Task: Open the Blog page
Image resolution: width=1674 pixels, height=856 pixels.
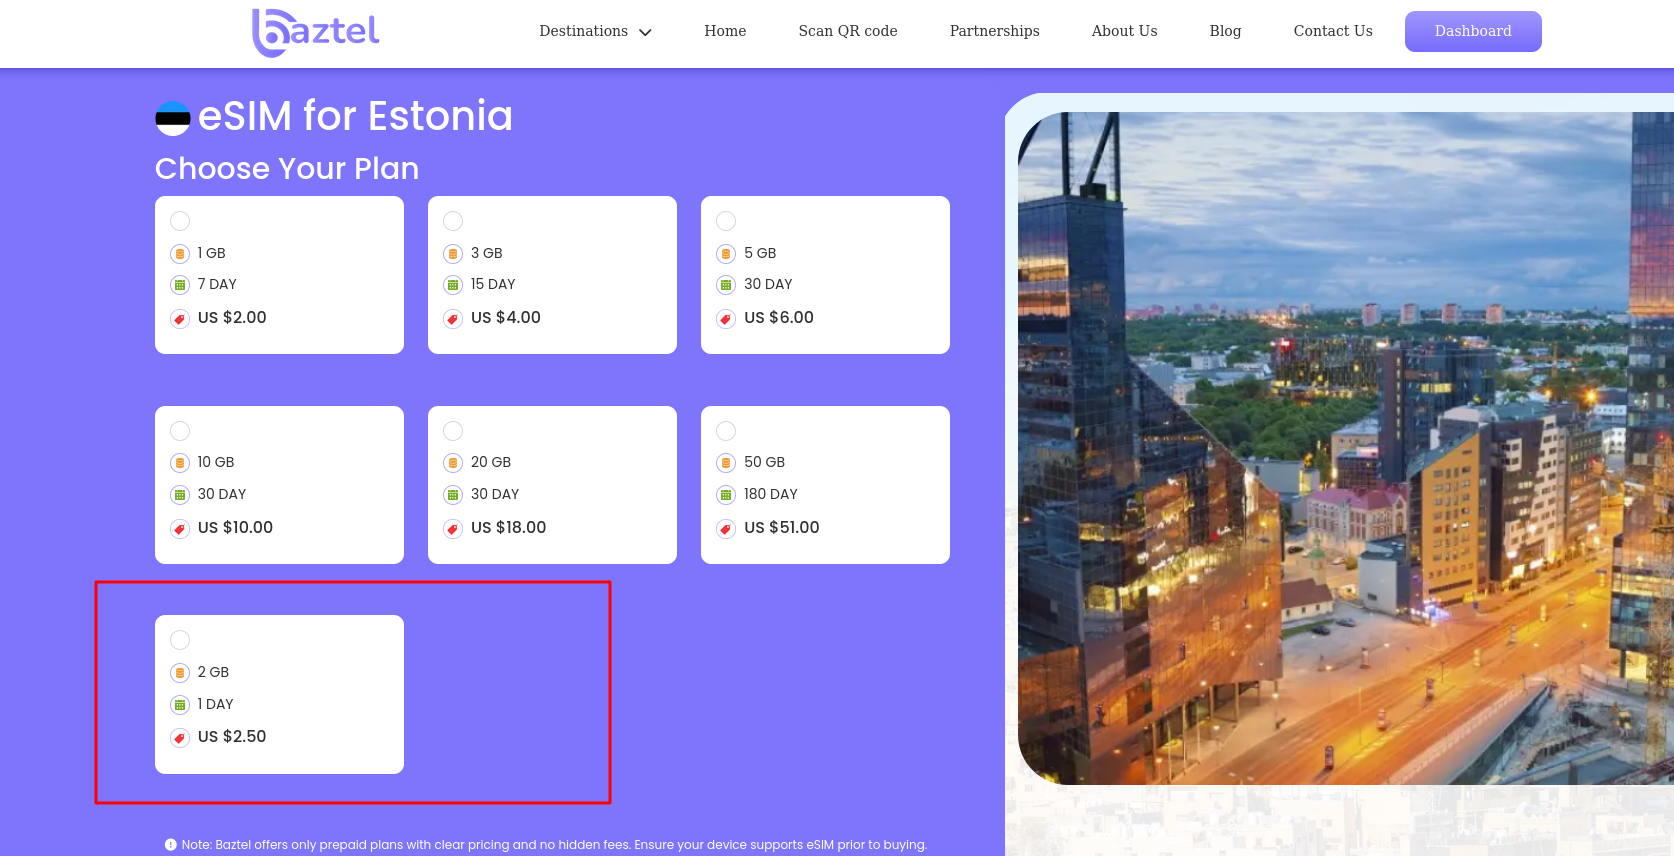Action: (1225, 31)
